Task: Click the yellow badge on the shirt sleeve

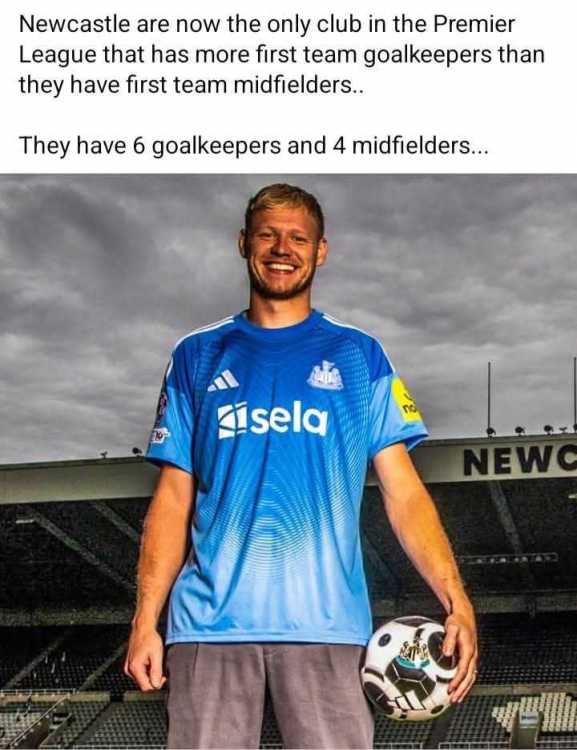Action: pos(405,400)
